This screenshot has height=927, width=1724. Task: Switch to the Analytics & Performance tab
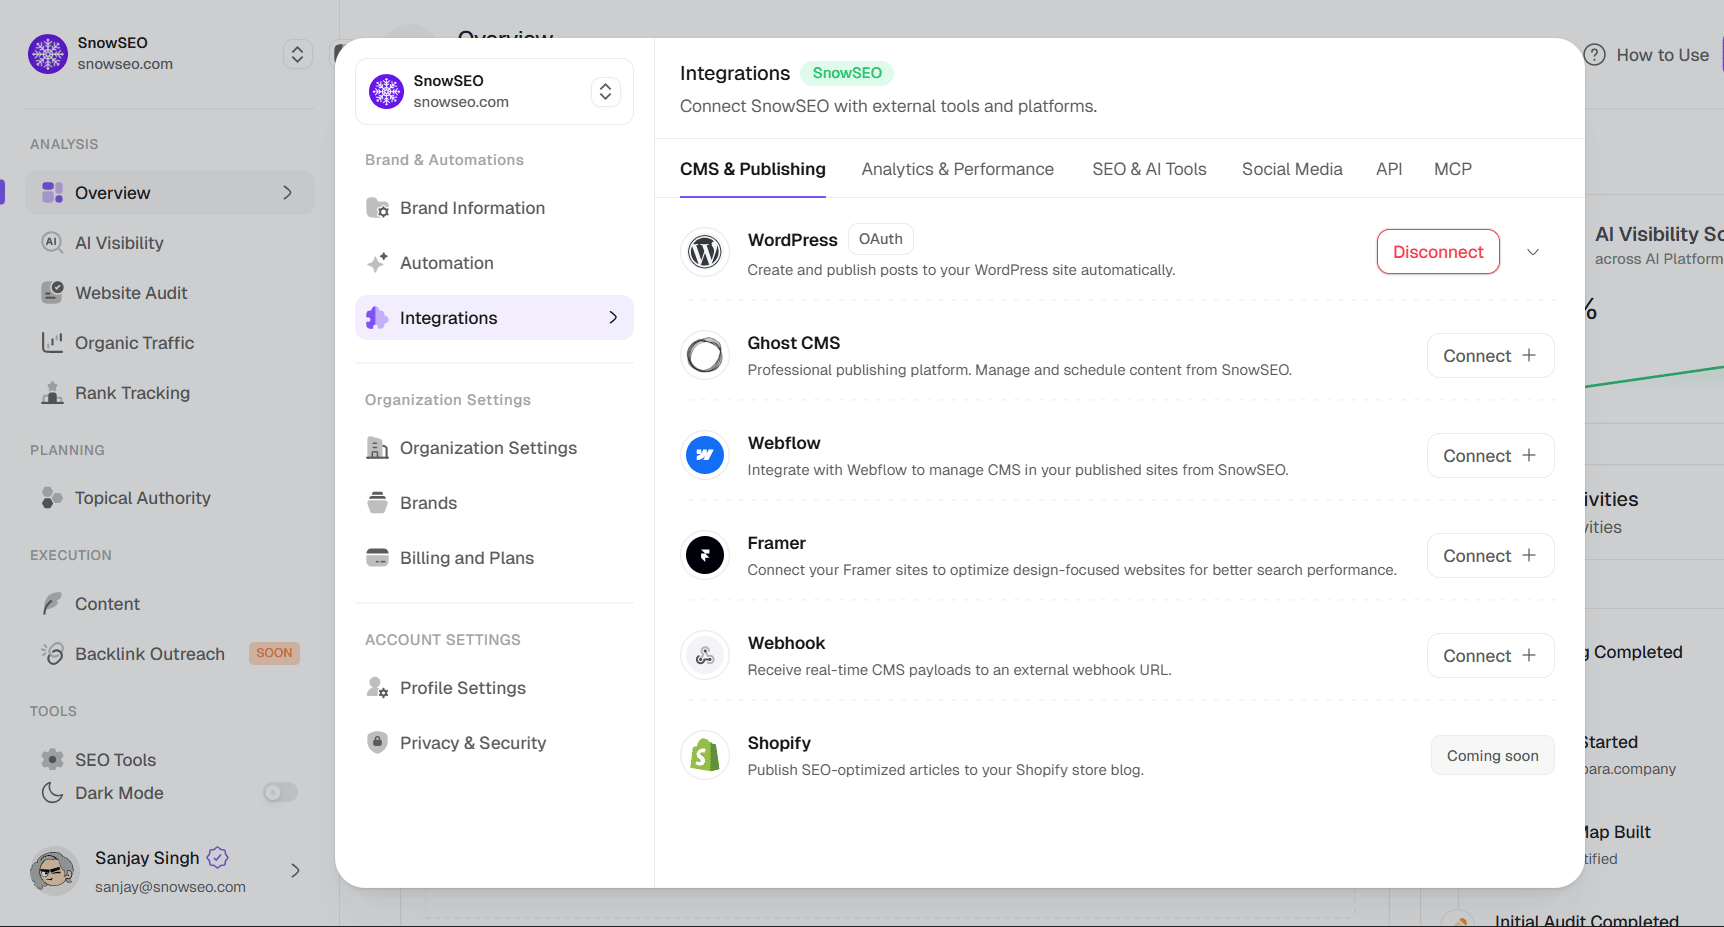point(958,169)
